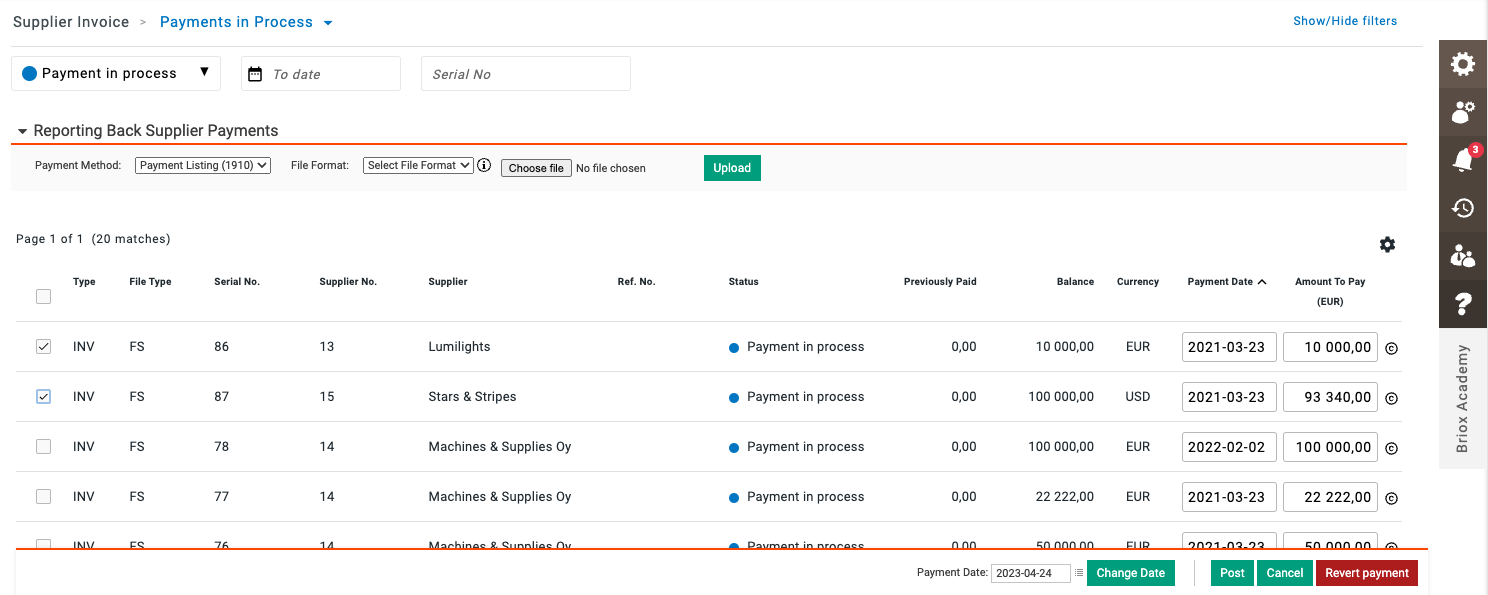The height and width of the screenshot is (595, 1488).
Task: Click the Revert payment button
Action: (1366, 573)
